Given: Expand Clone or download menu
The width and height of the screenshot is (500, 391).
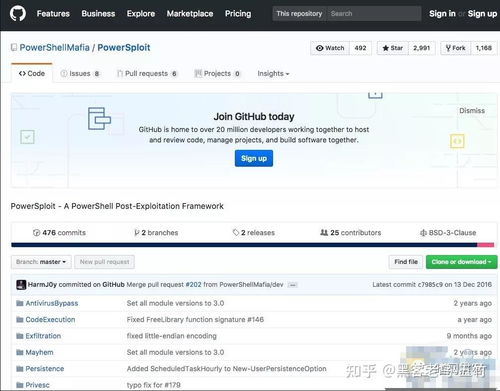Looking at the screenshot, I should click(x=461, y=262).
